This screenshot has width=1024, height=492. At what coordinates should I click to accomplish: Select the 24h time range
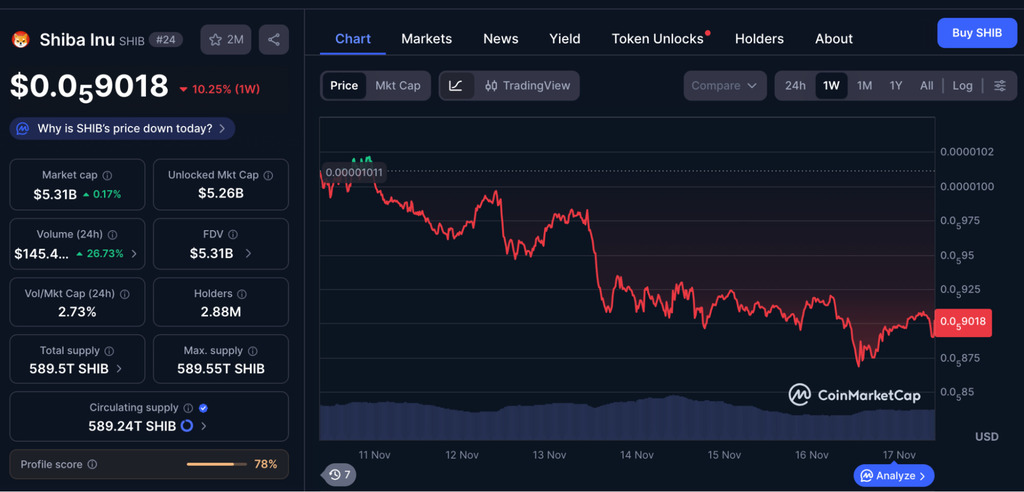tap(795, 86)
